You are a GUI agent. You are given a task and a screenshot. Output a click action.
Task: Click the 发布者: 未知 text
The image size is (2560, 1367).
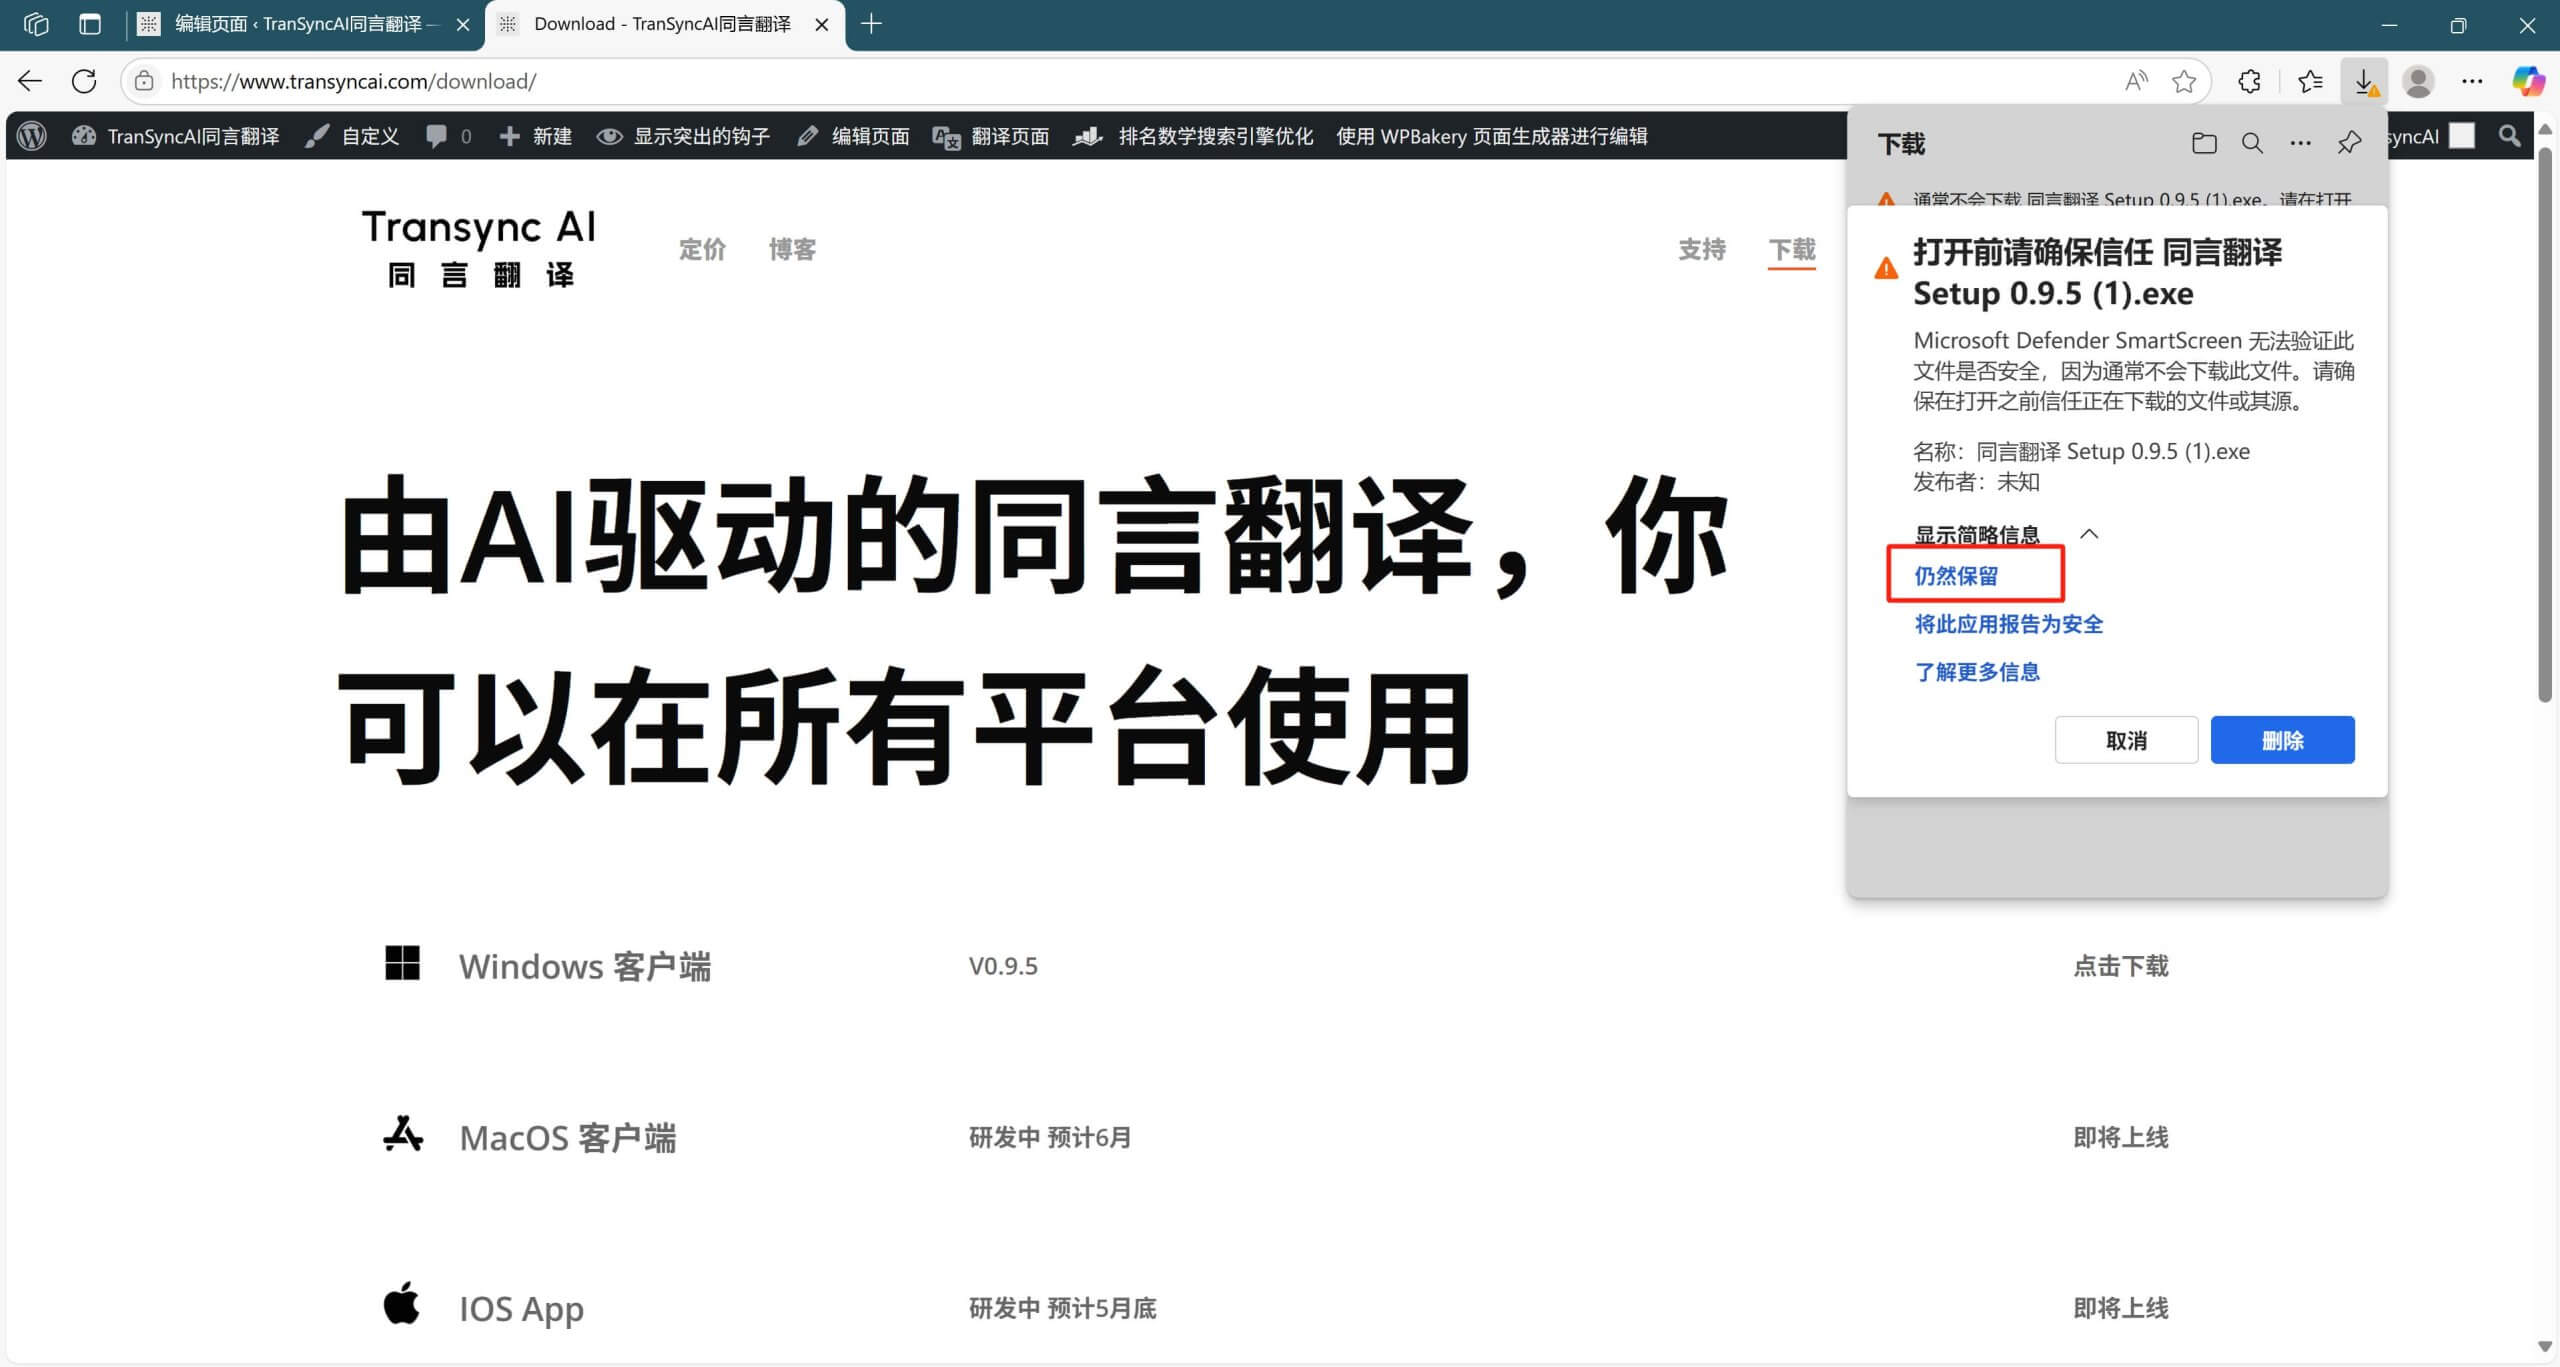click(1976, 482)
